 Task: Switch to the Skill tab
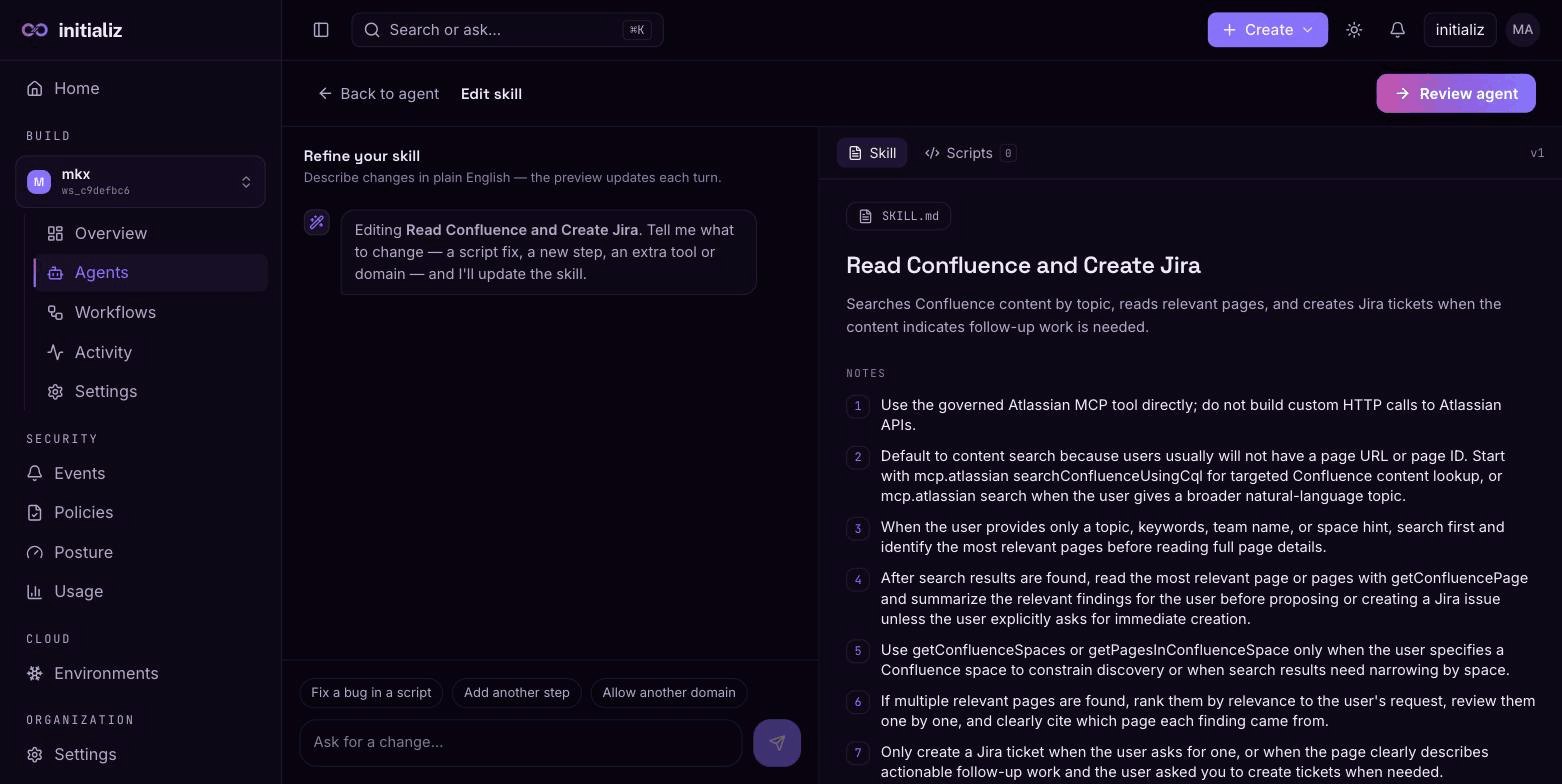(x=872, y=153)
